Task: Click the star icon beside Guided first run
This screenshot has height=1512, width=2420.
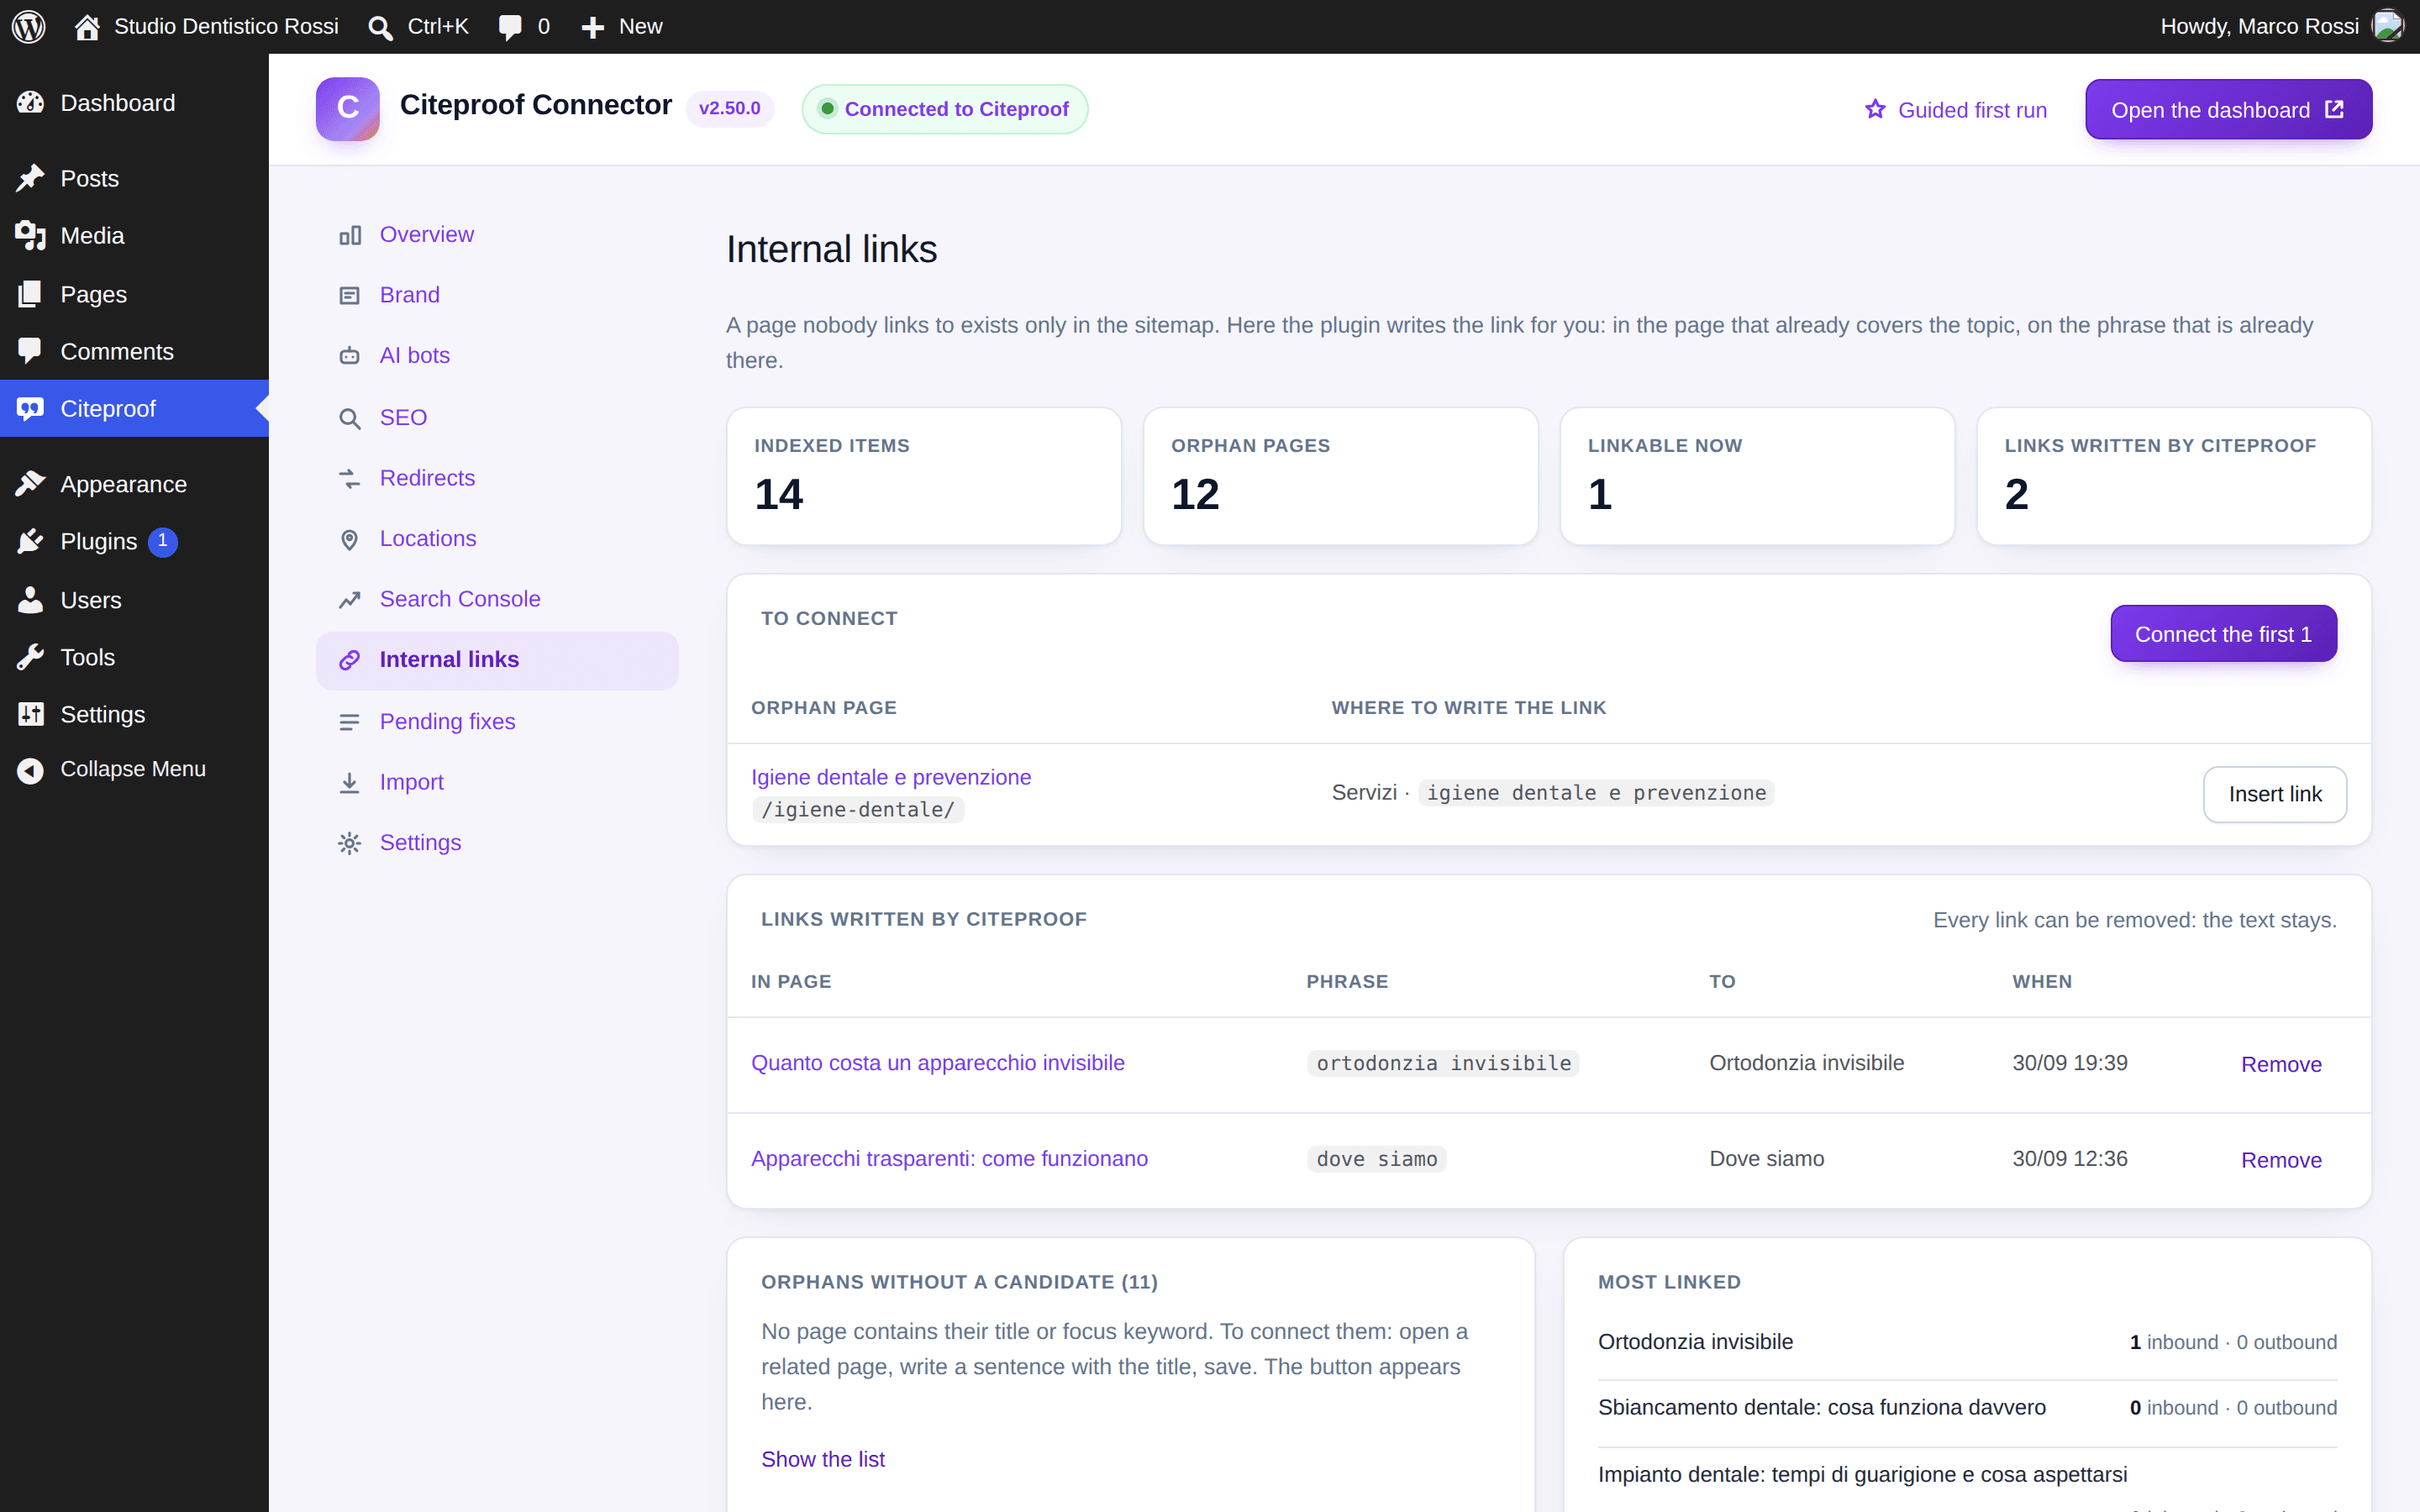Action: 1875,109
